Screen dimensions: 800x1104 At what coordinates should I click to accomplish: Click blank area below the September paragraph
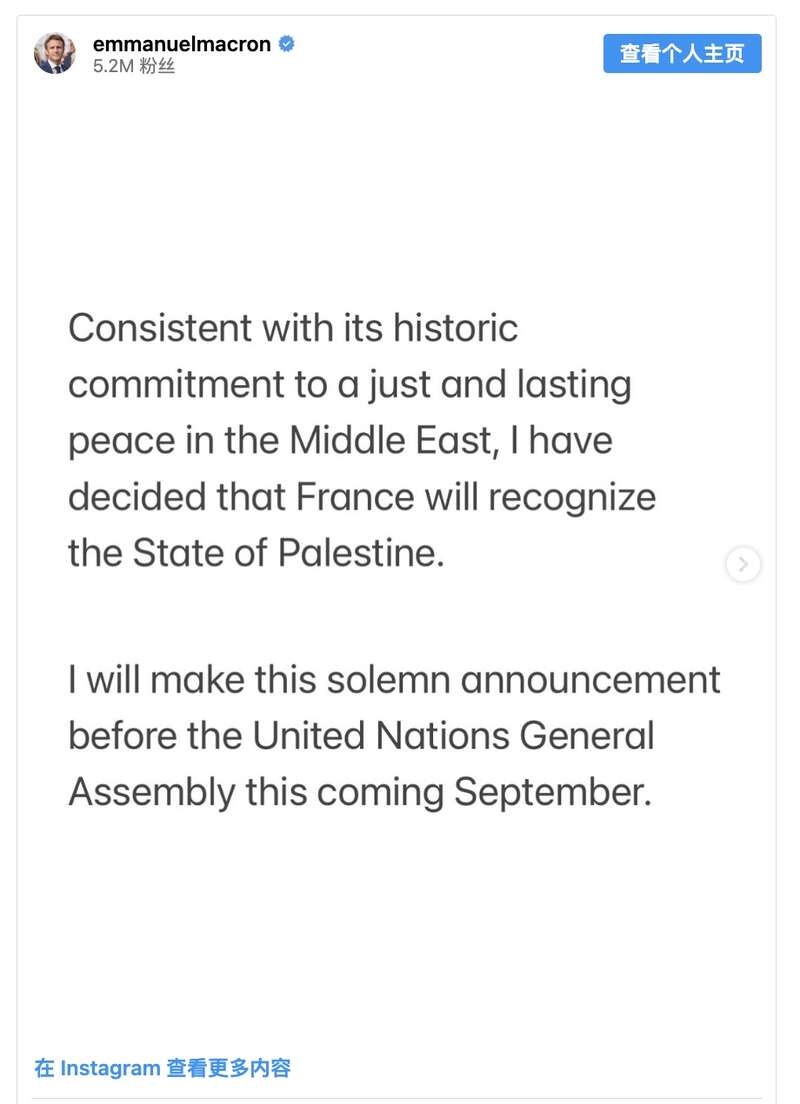coord(398,929)
